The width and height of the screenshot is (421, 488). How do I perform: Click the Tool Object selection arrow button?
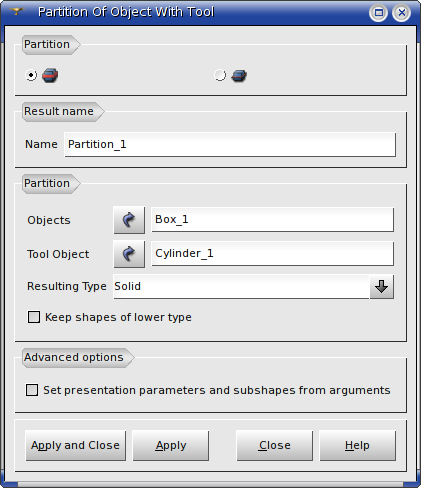click(129, 254)
